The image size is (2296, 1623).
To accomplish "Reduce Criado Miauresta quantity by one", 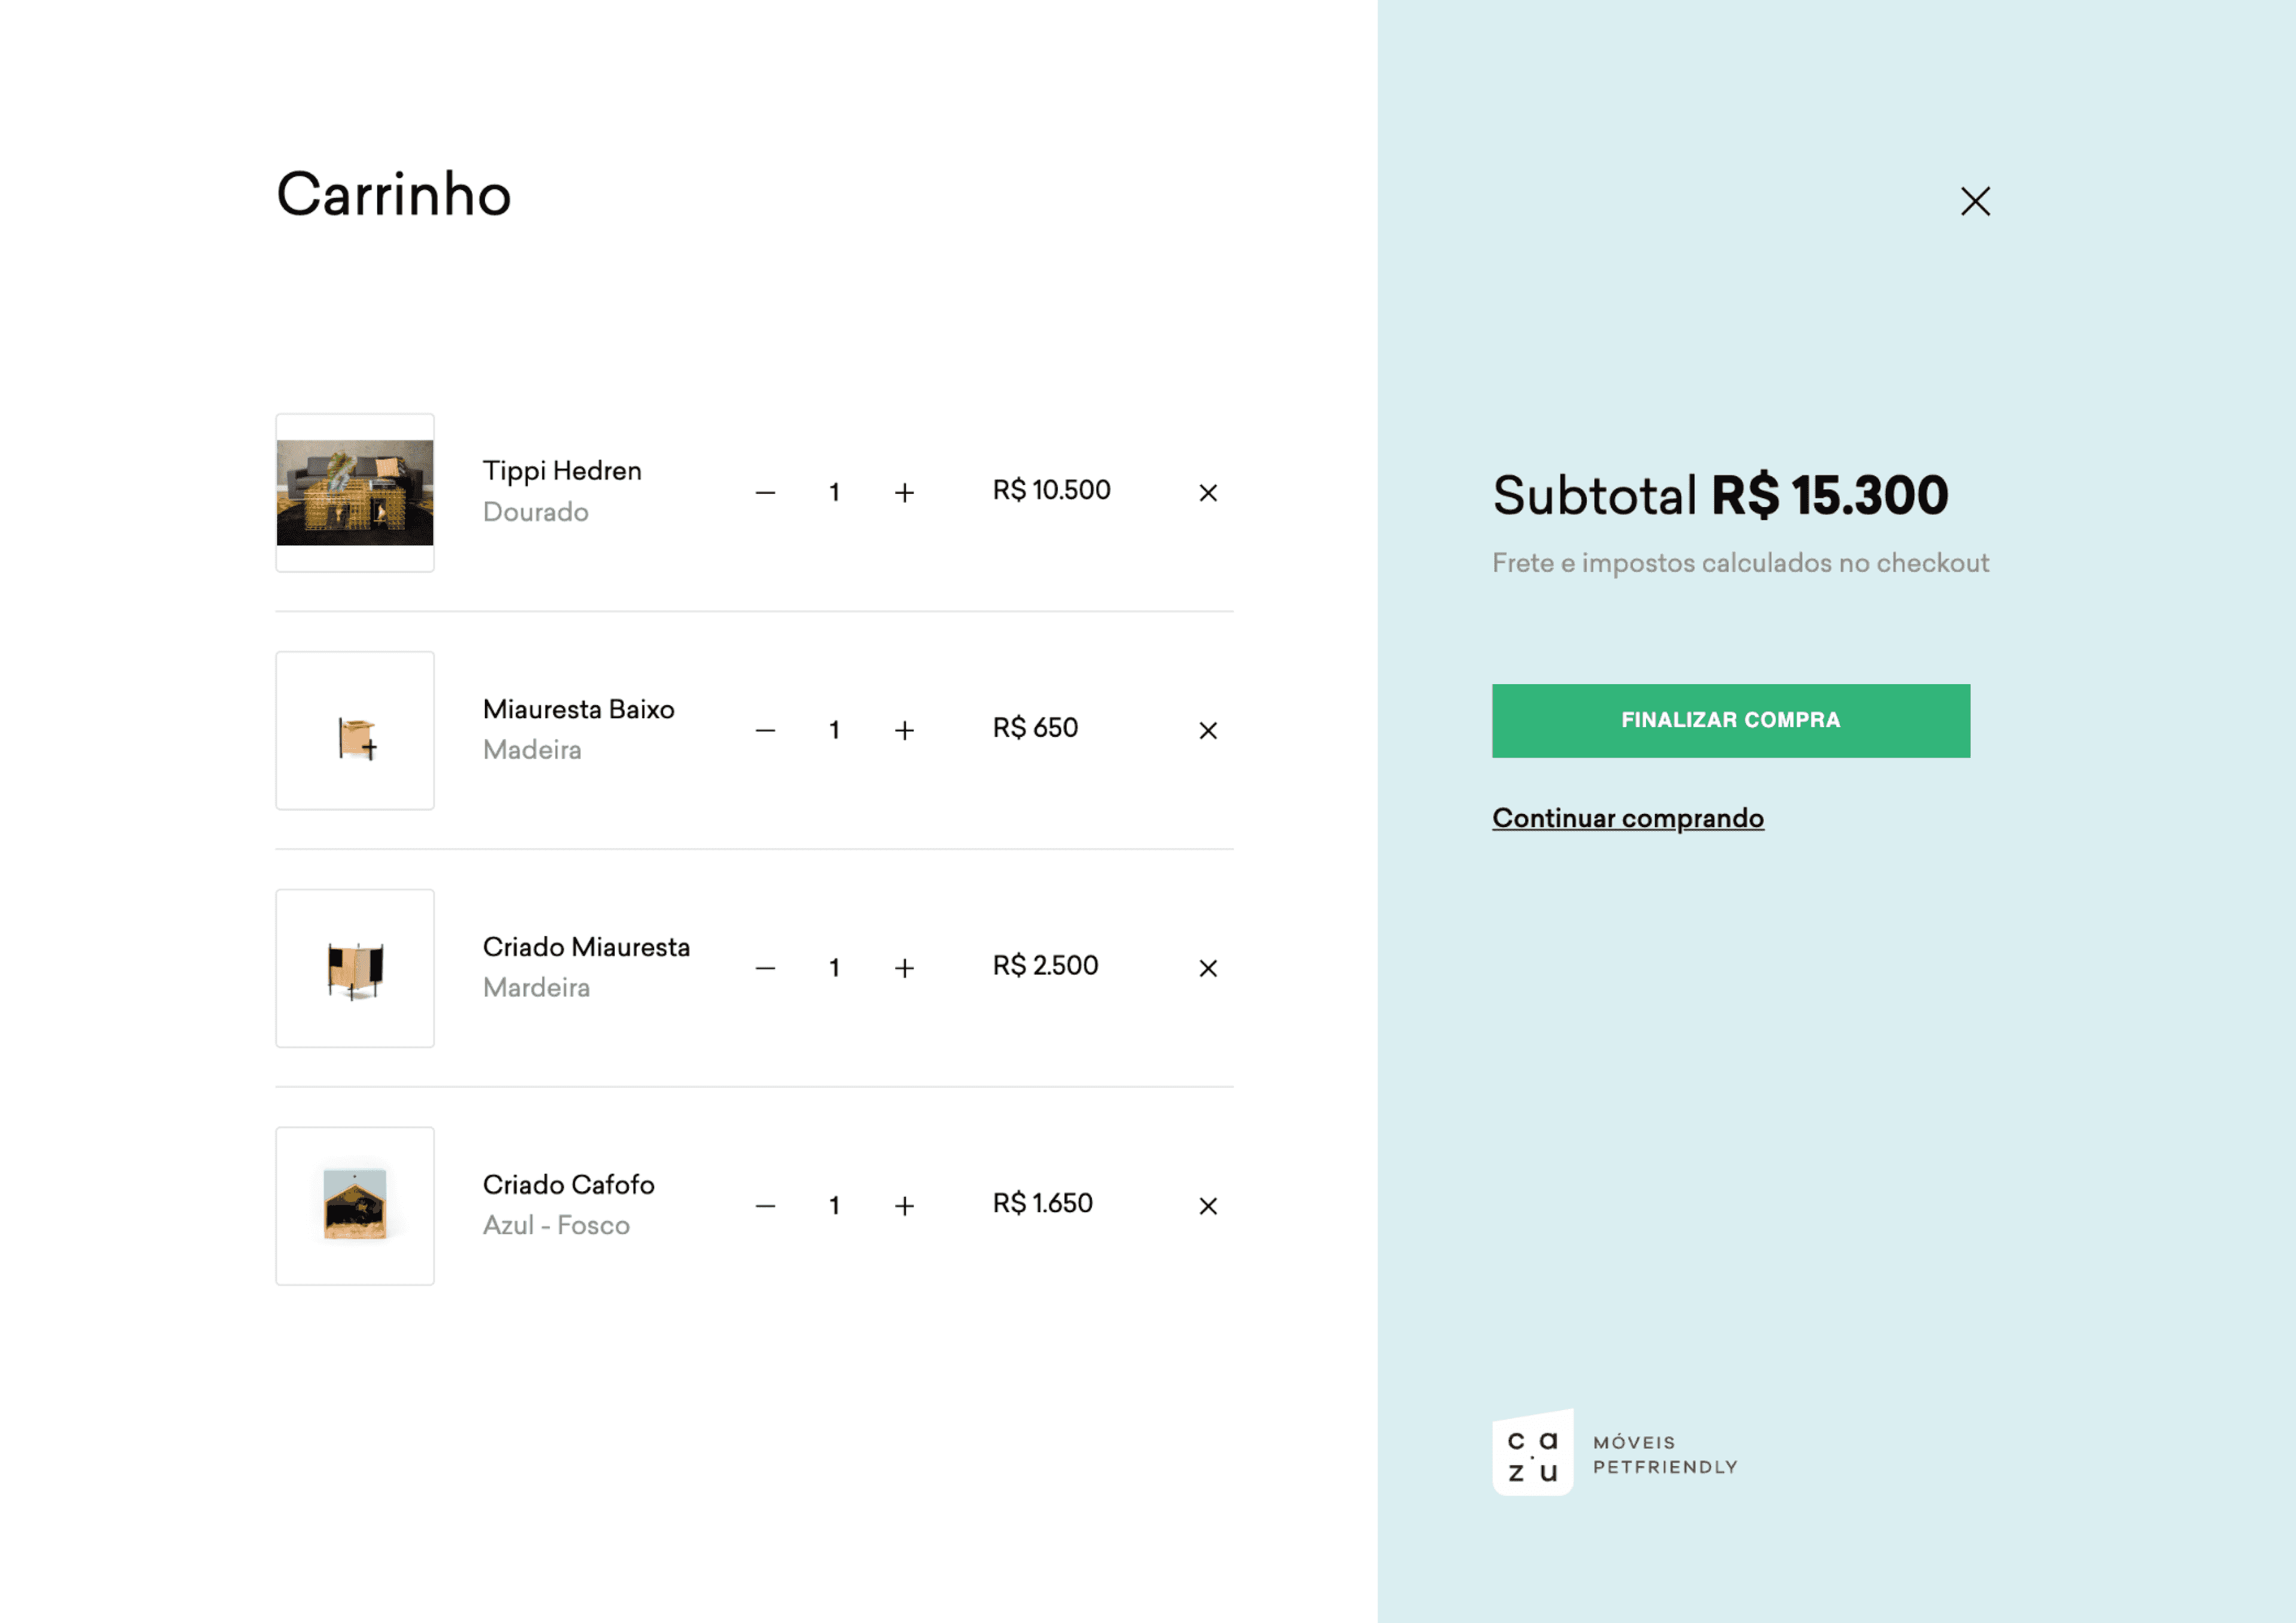I will tap(765, 968).
